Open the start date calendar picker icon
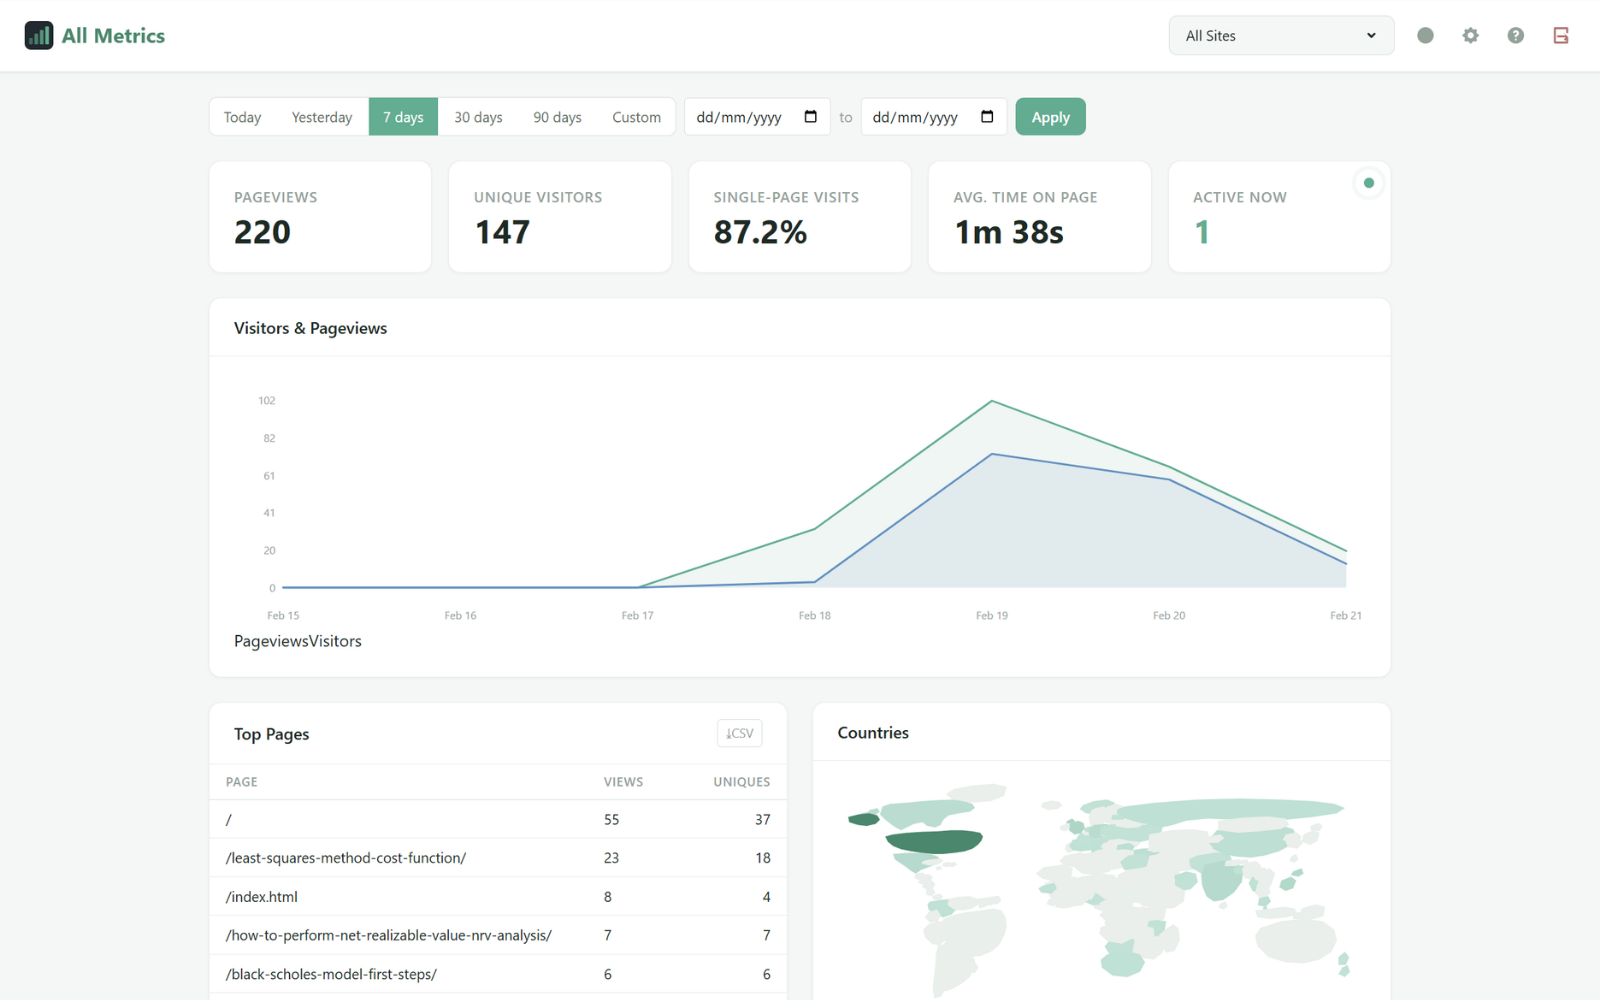This screenshot has height=1000, width=1600. point(811,117)
